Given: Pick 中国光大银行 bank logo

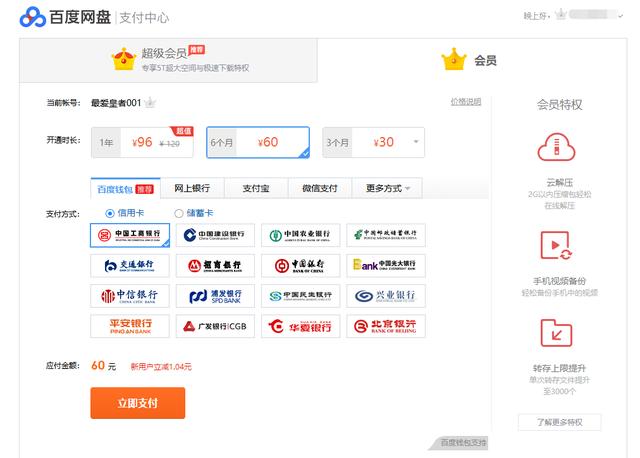Looking at the screenshot, I should click(x=386, y=266).
